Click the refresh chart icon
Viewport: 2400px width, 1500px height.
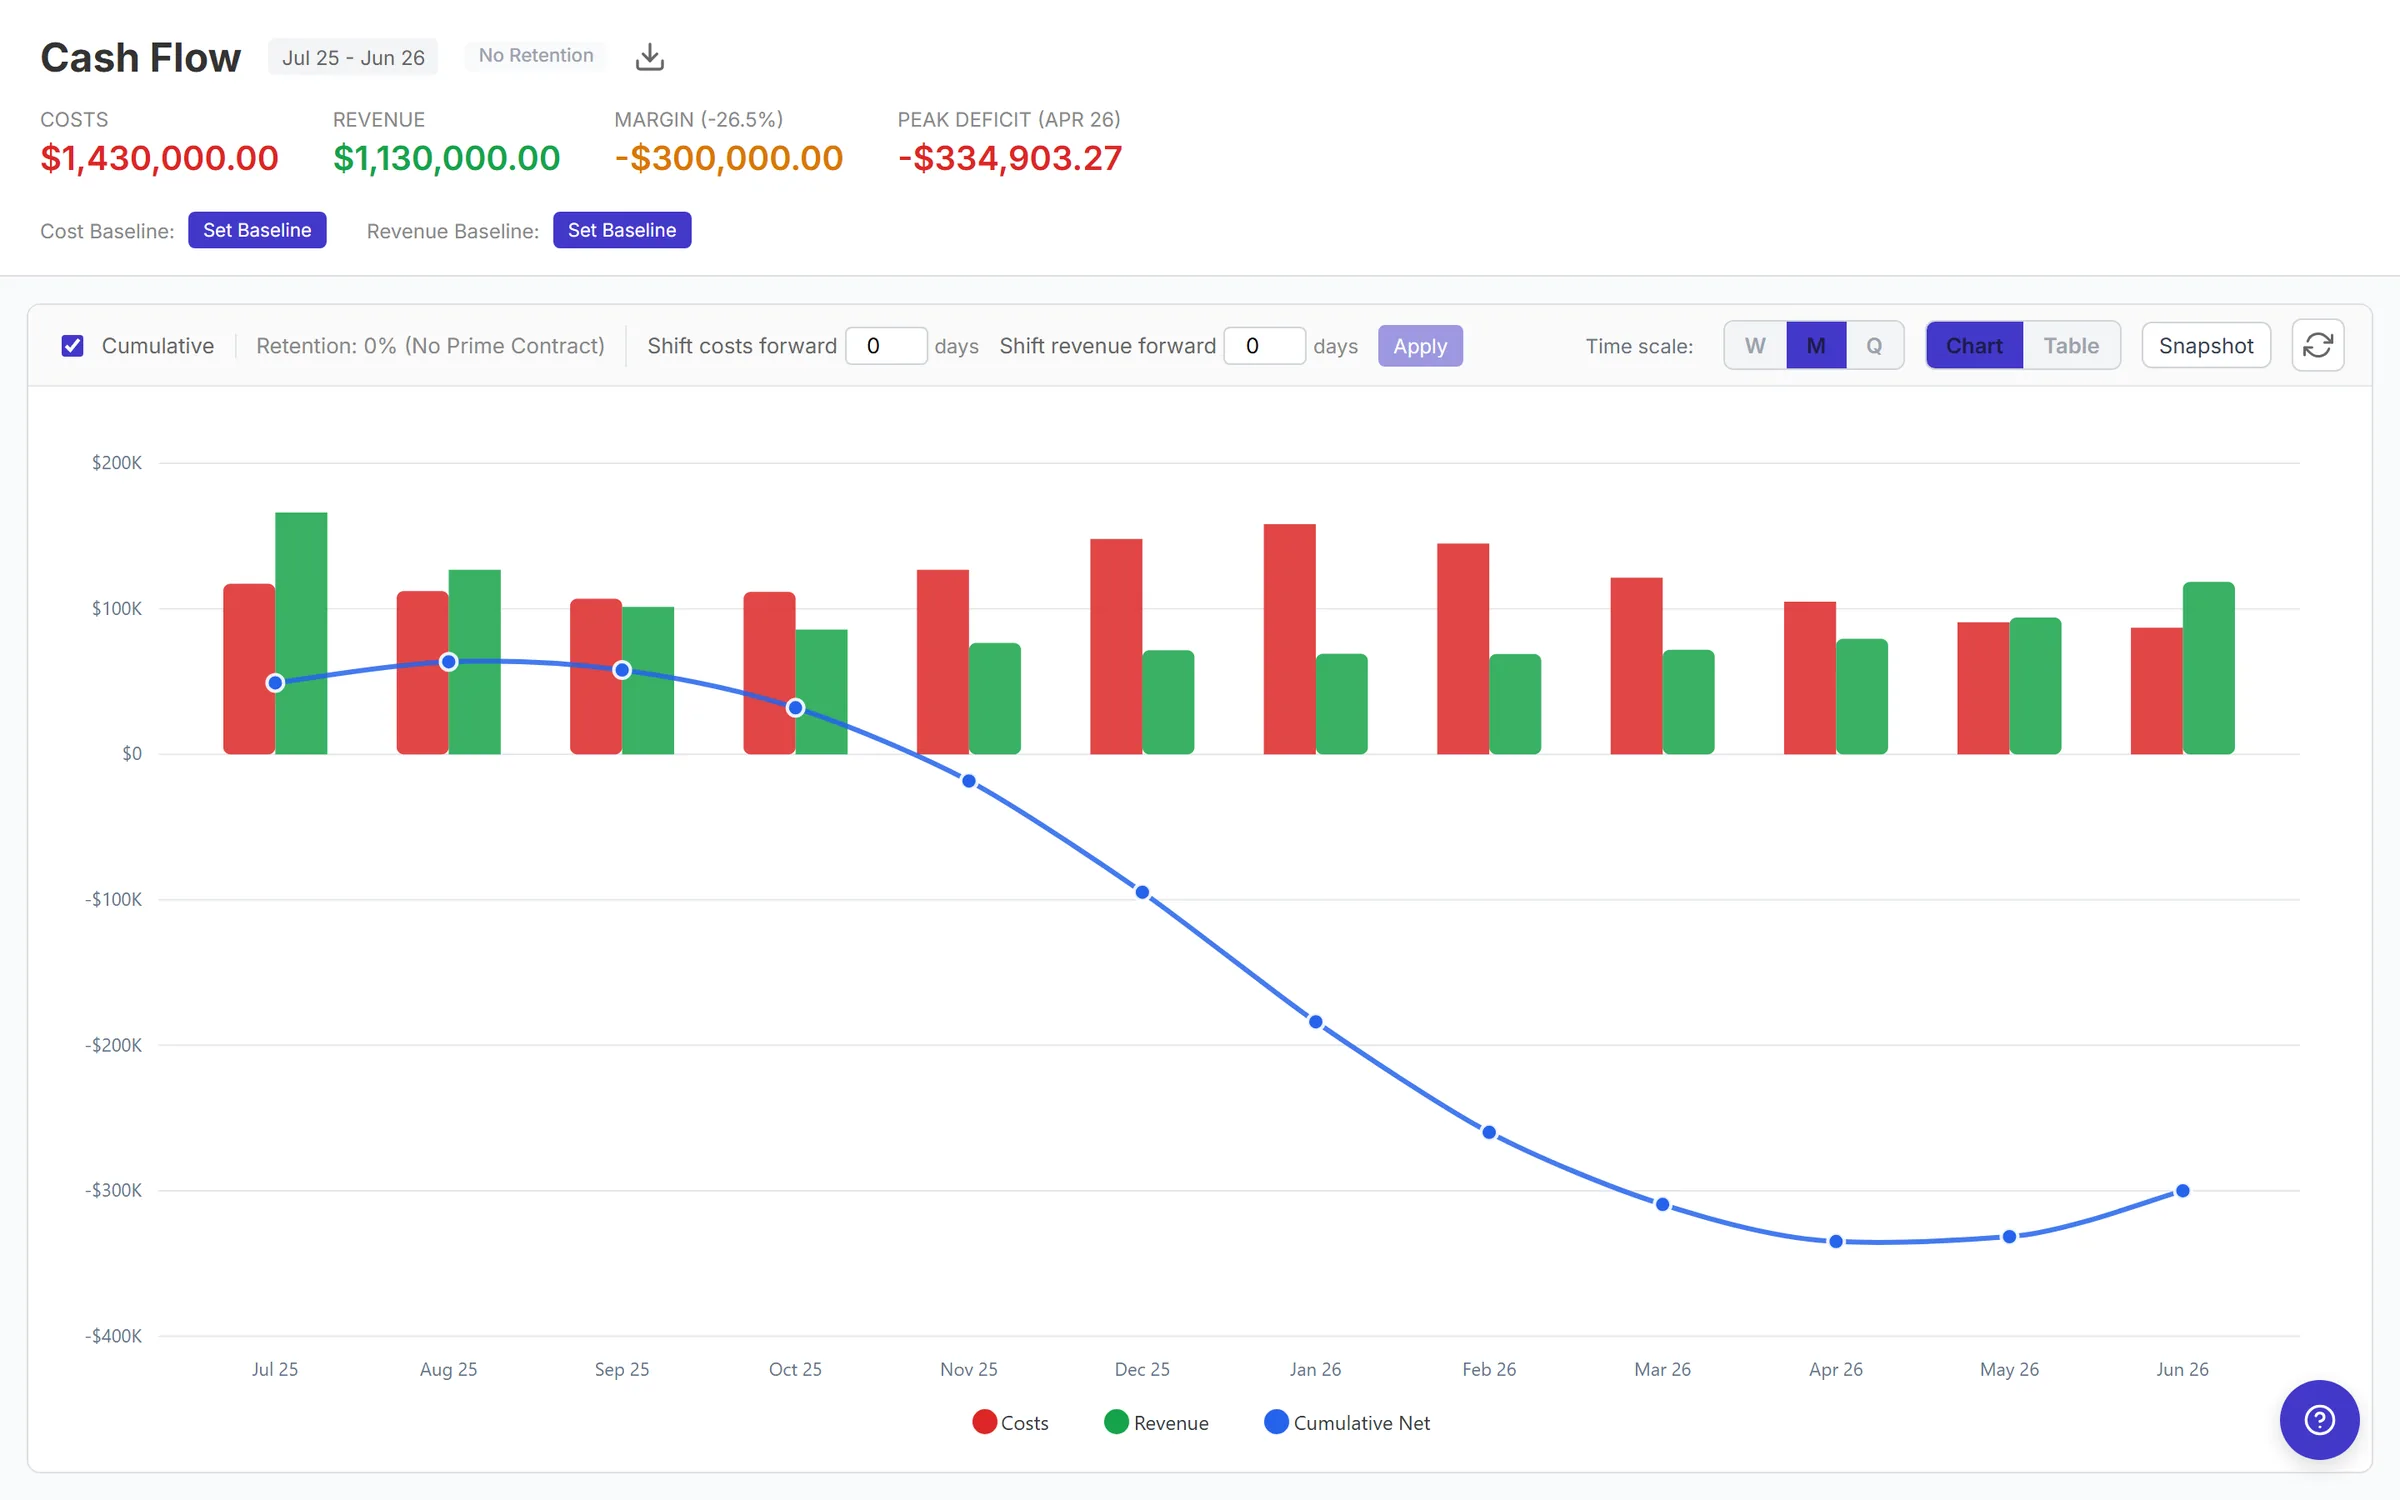[2318, 346]
